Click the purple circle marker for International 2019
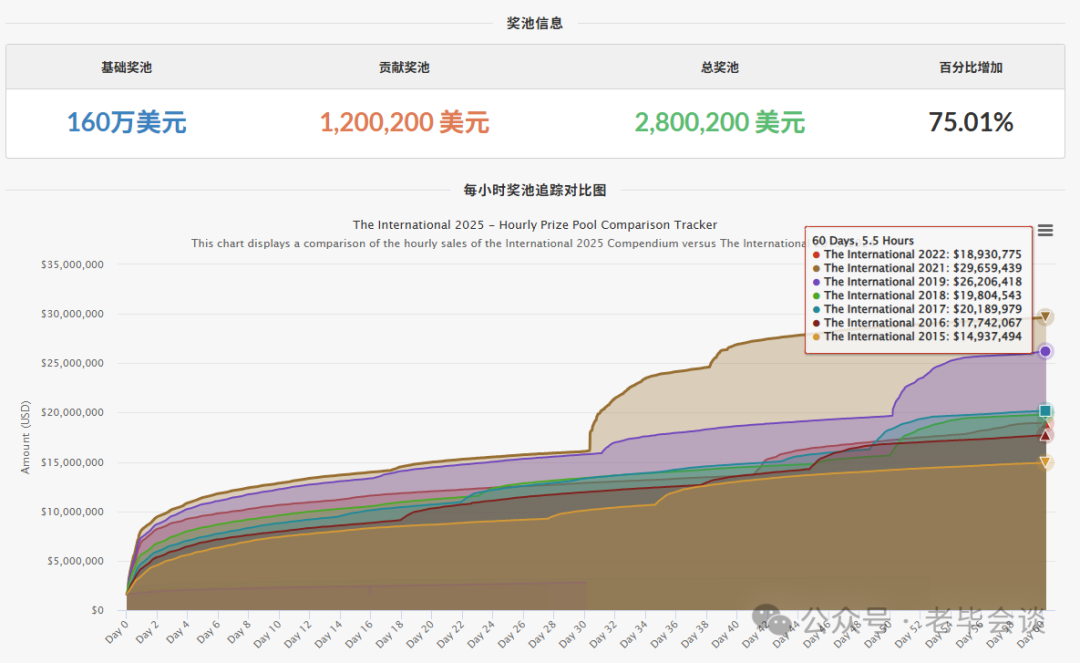The width and height of the screenshot is (1080, 663). tap(1045, 352)
